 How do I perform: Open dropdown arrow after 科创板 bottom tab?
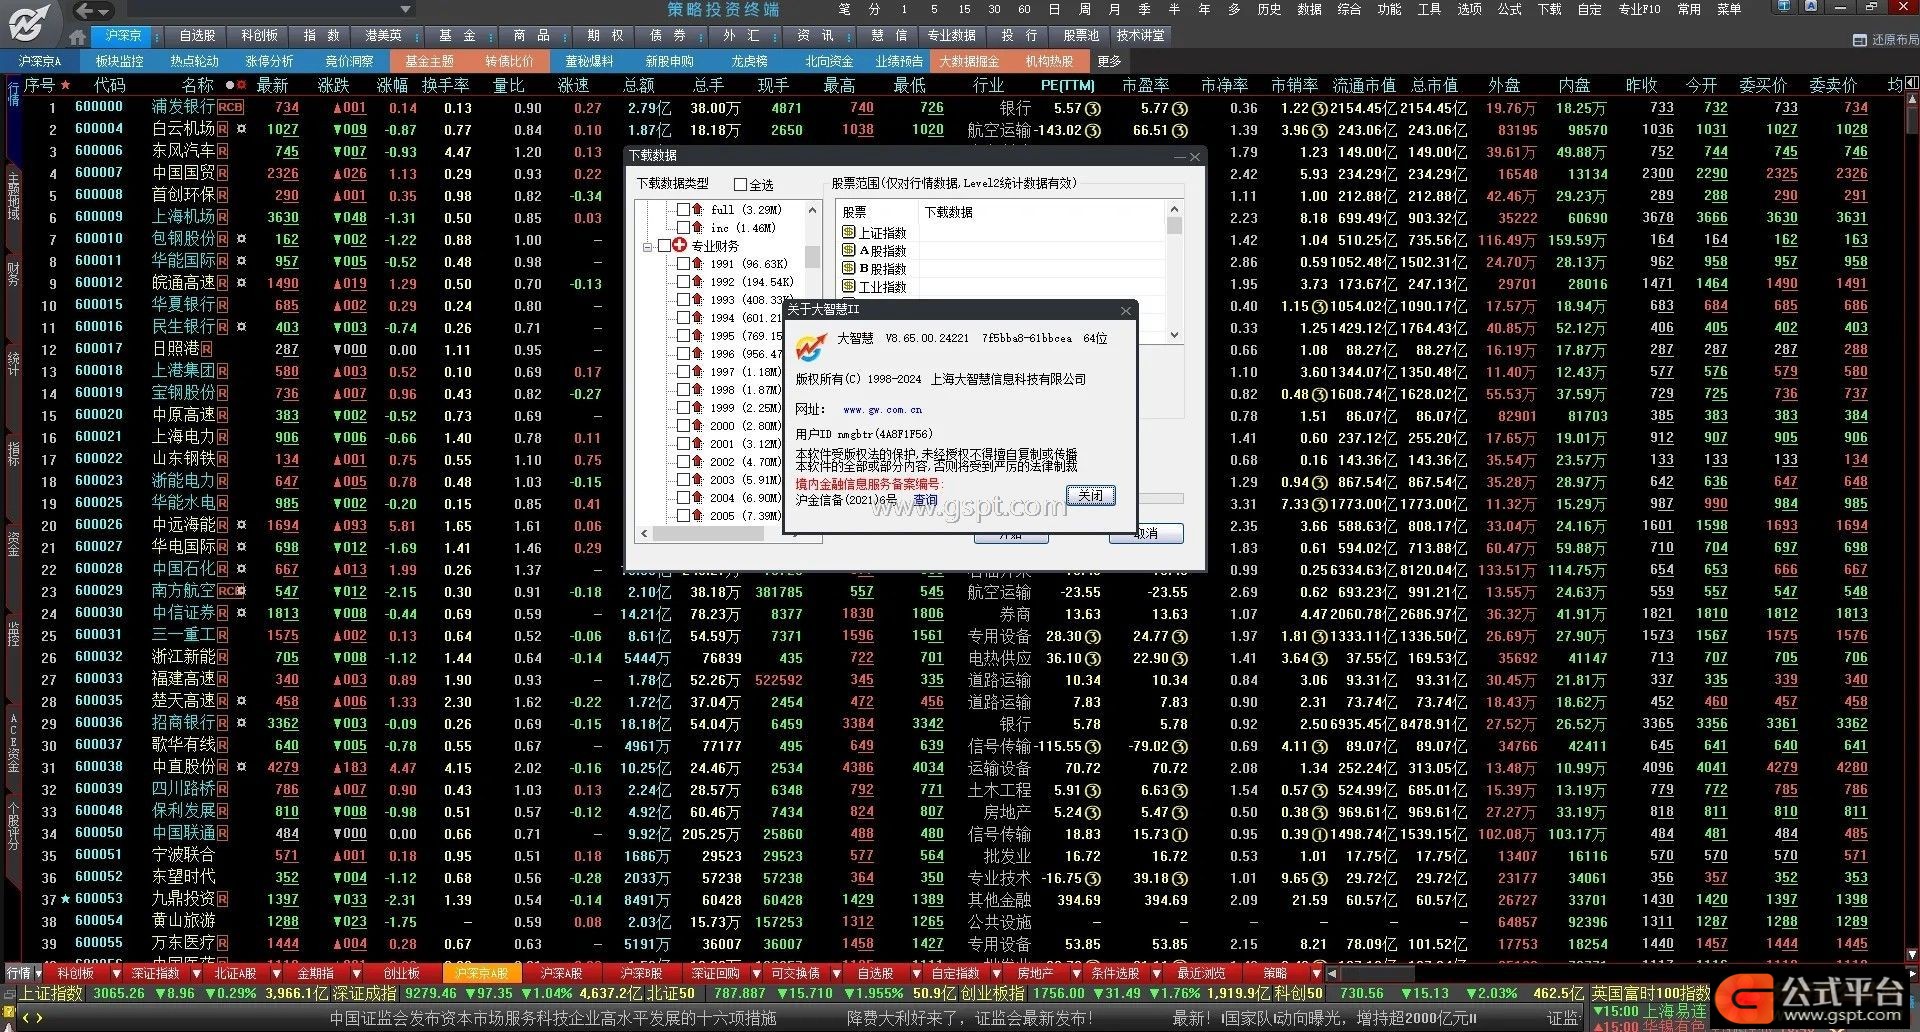pyautogui.click(x=117, y=973)
